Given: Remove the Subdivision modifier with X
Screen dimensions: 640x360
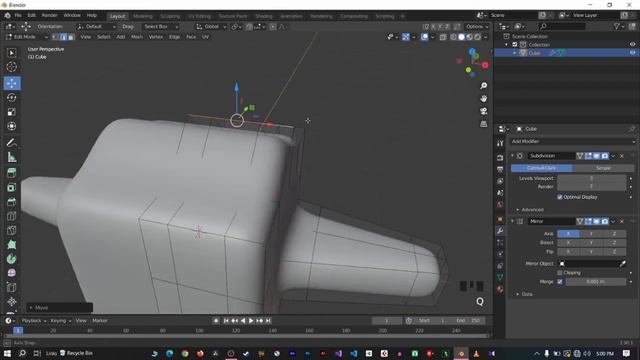Looking at the screenshot, I should tap(622, 156).
